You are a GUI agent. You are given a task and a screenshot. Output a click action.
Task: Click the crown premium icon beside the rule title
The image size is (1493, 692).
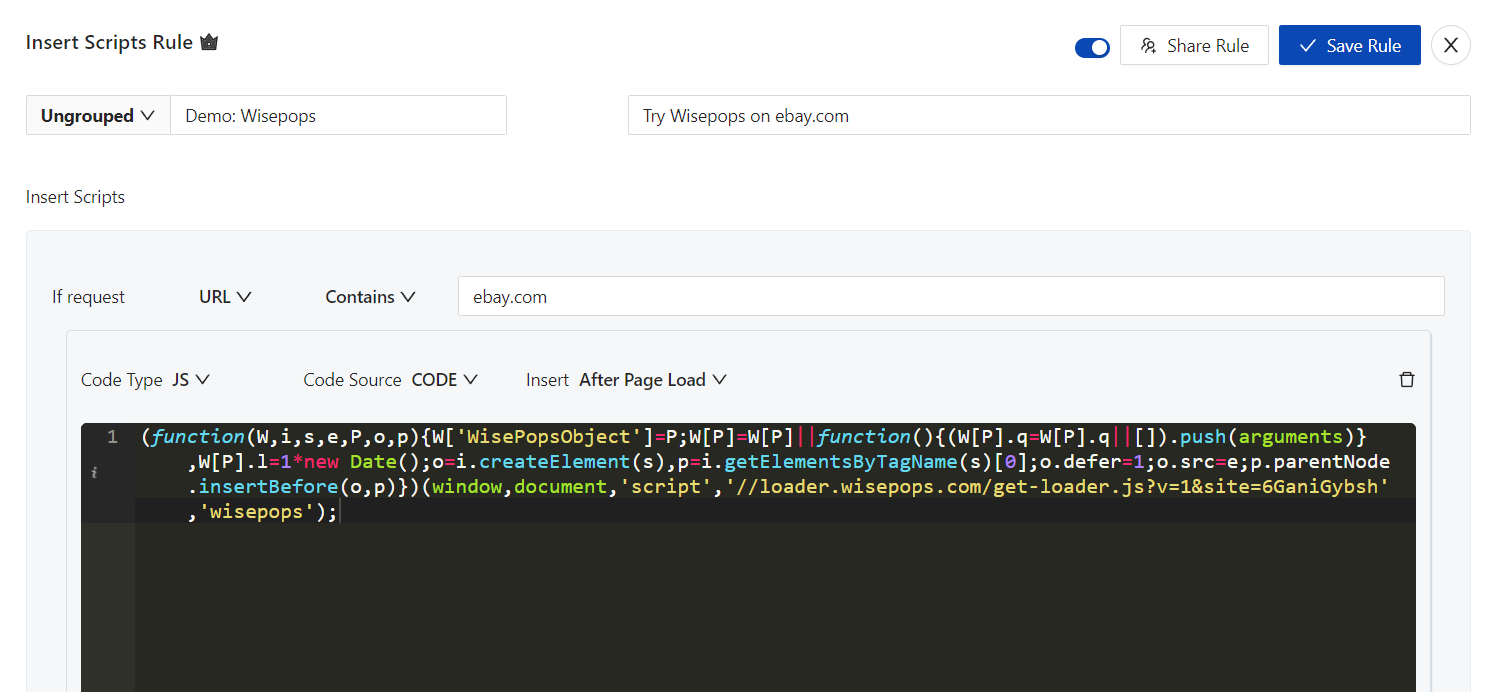tap(209, 43)
